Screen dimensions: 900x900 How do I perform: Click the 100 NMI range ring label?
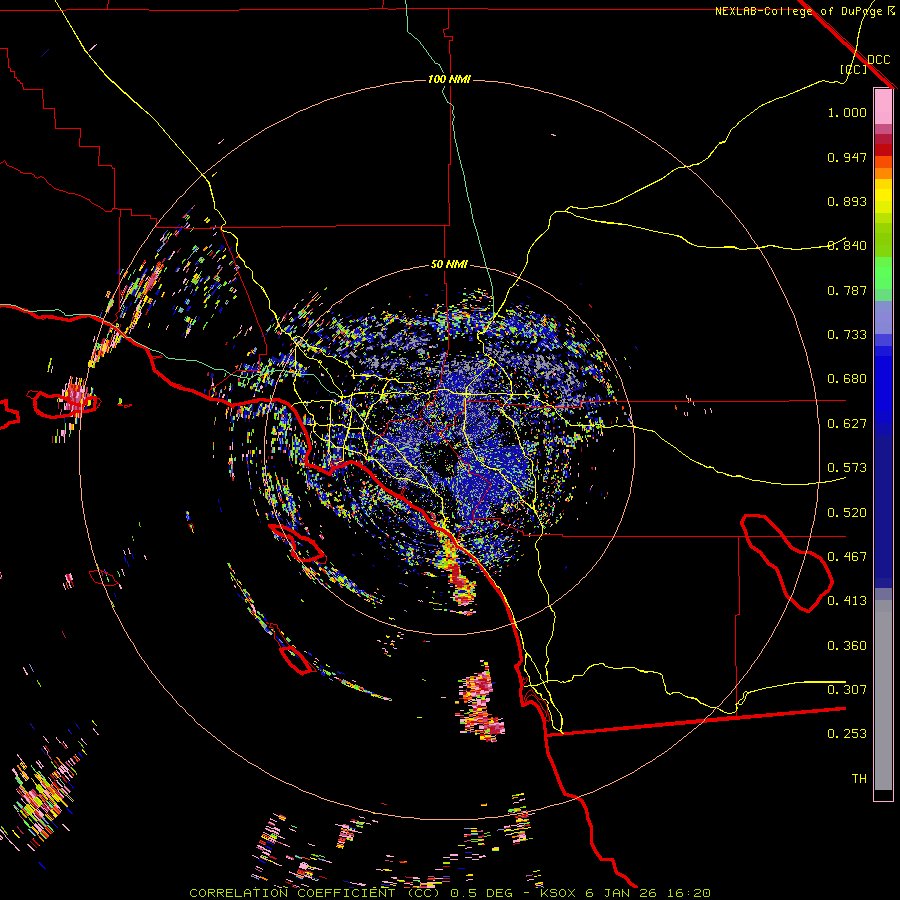[x=449, y=79]
